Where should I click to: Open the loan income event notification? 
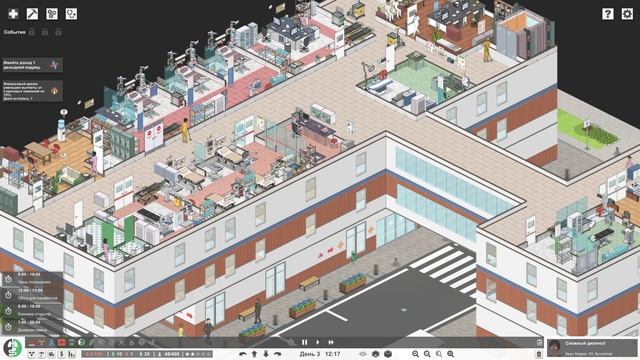32,65
